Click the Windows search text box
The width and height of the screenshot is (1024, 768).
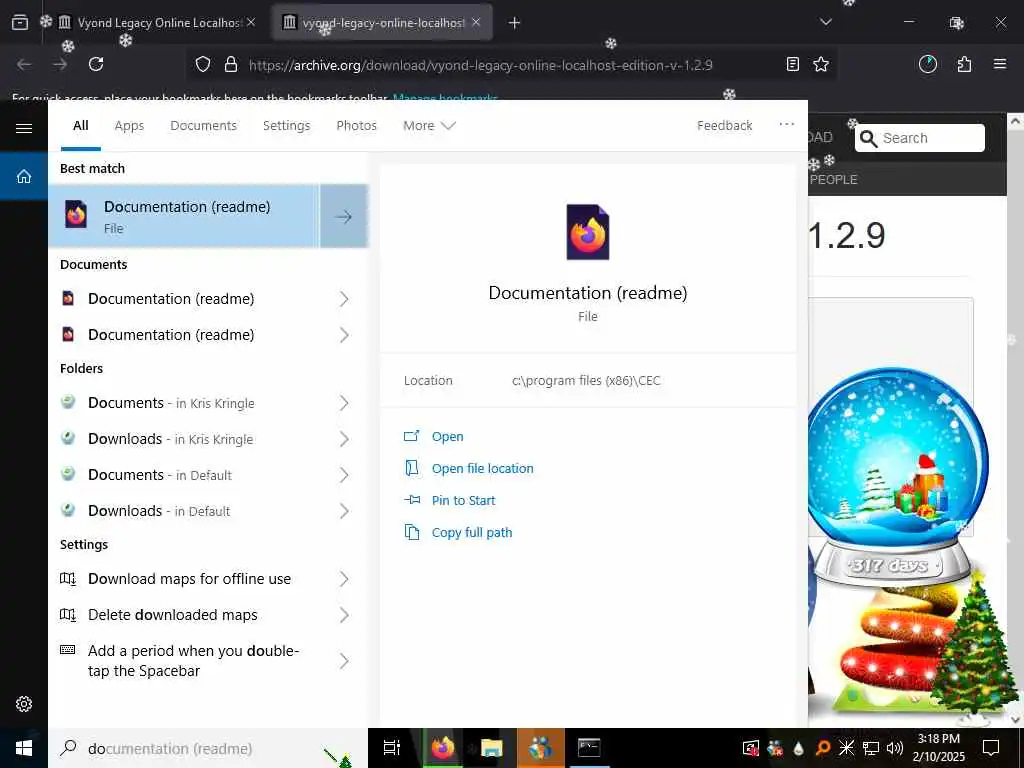point(208,748)
